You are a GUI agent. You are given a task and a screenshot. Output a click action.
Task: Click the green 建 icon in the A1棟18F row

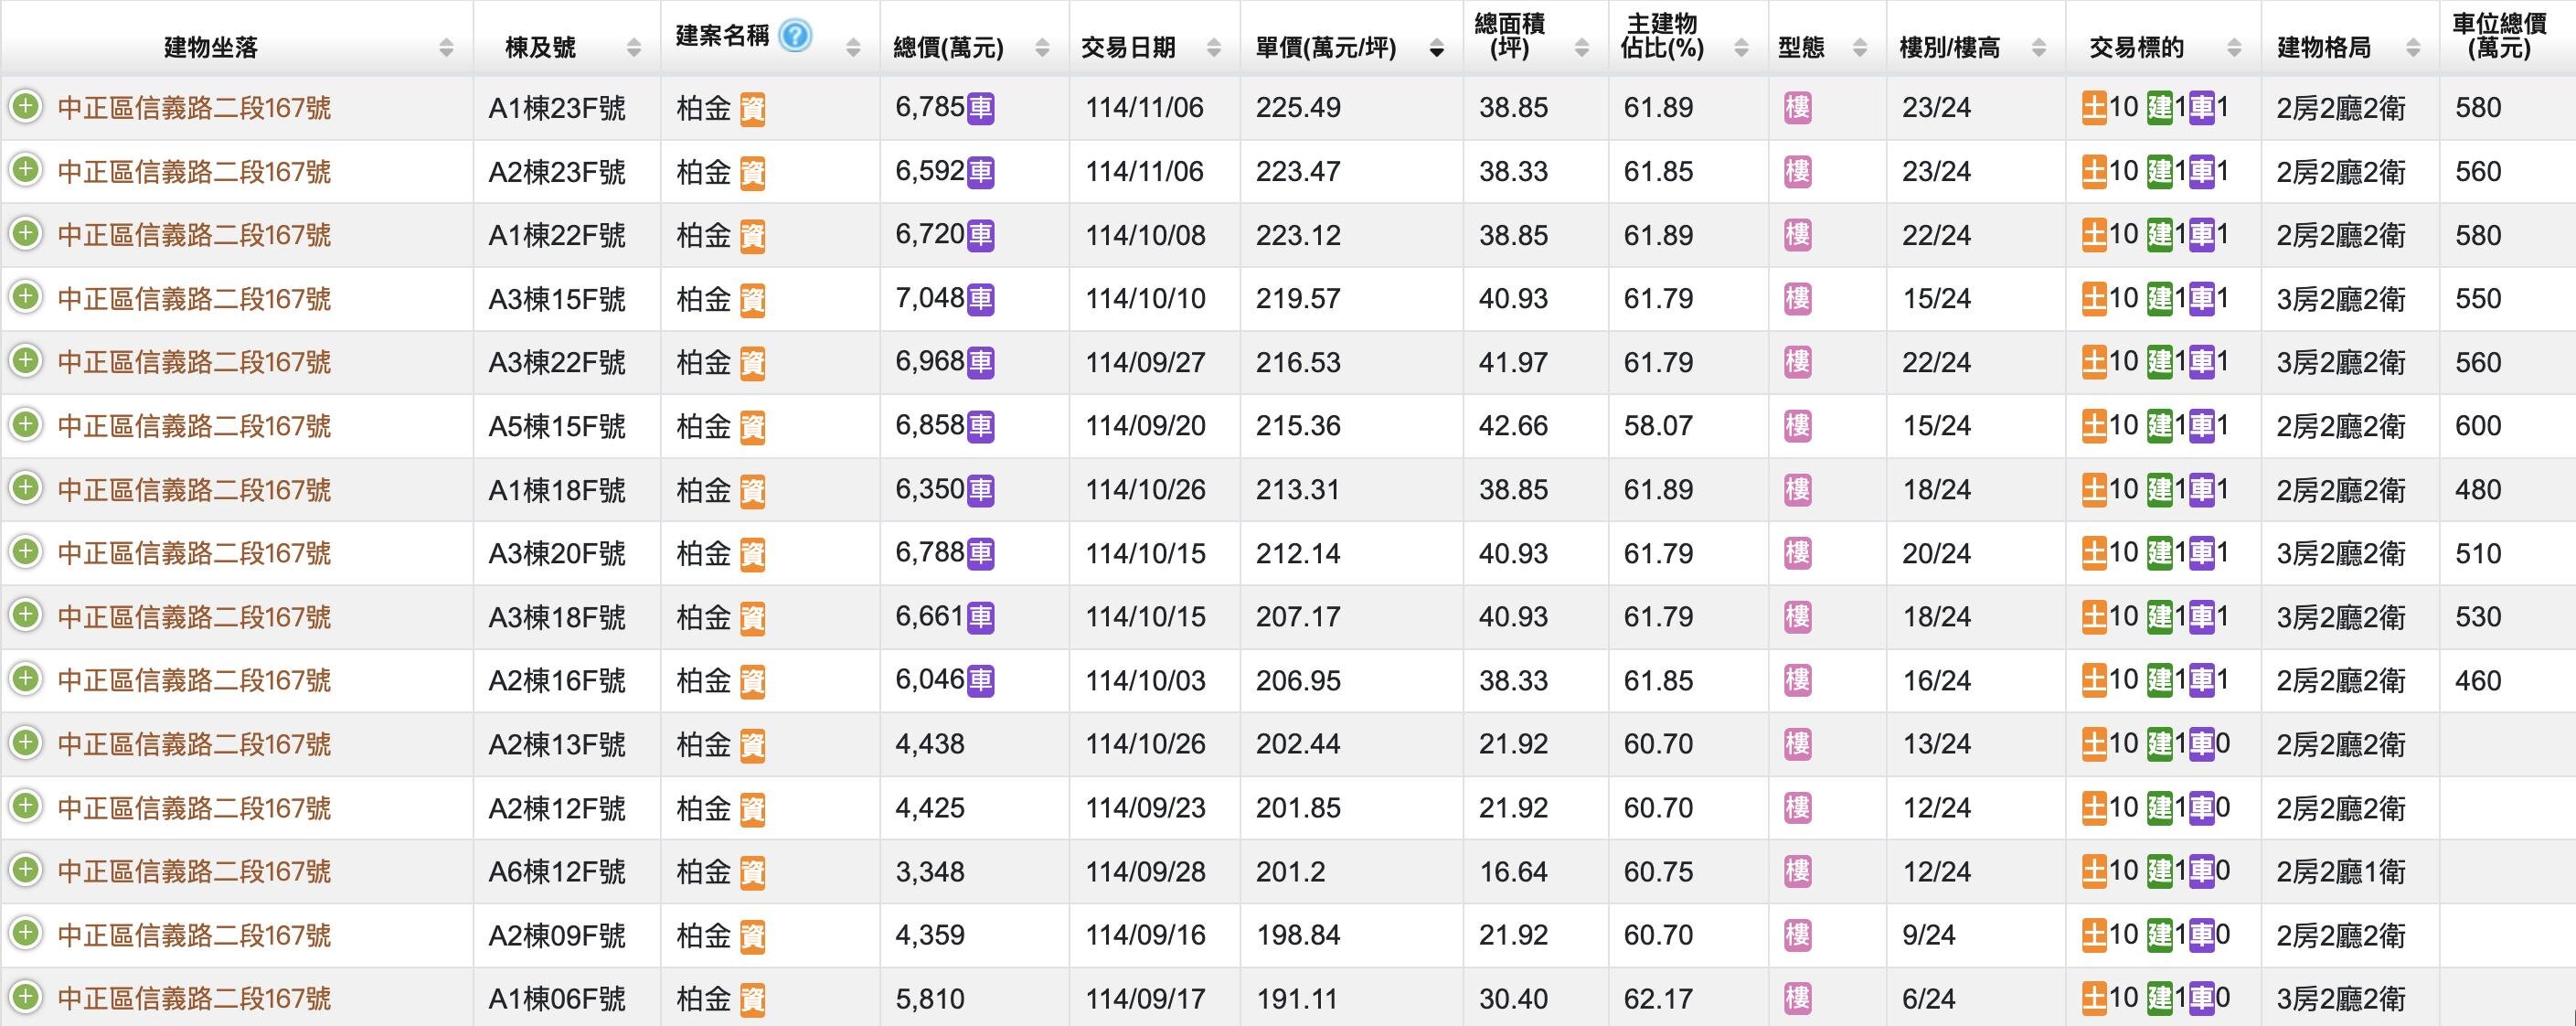click(2160, 490)
